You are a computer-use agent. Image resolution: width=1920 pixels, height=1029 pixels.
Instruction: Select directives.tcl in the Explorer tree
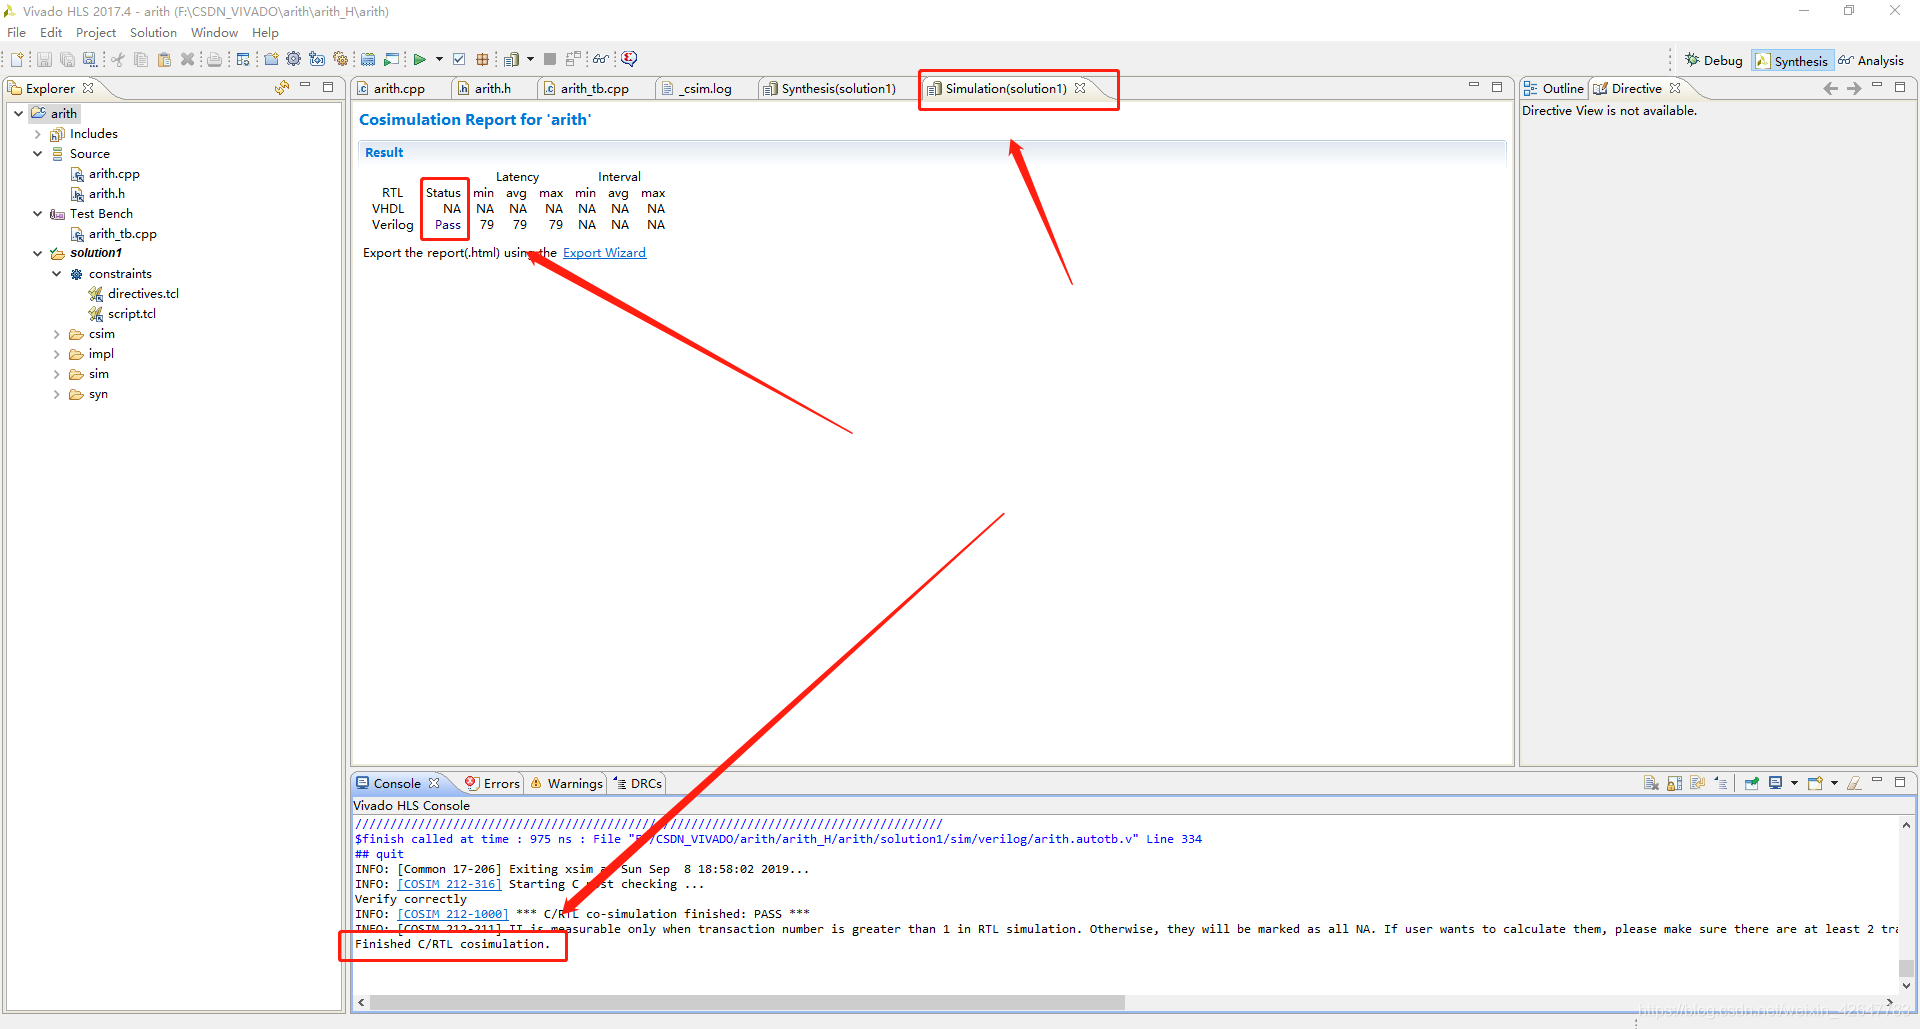143,294
